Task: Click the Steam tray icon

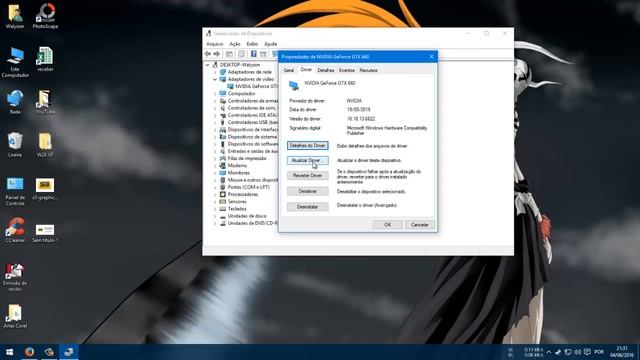Action: [558, 352]
